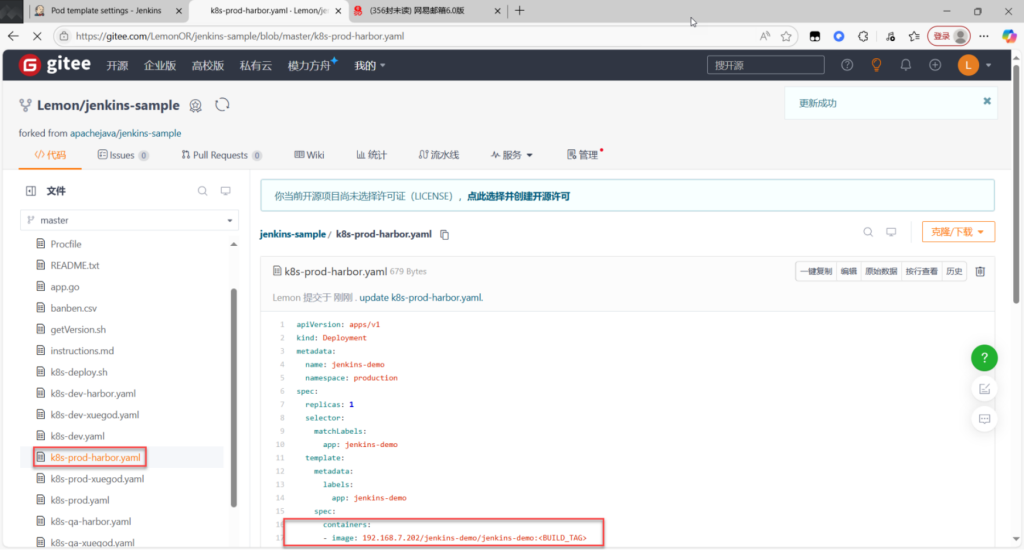Click the 历史 history button

(954, 271)
